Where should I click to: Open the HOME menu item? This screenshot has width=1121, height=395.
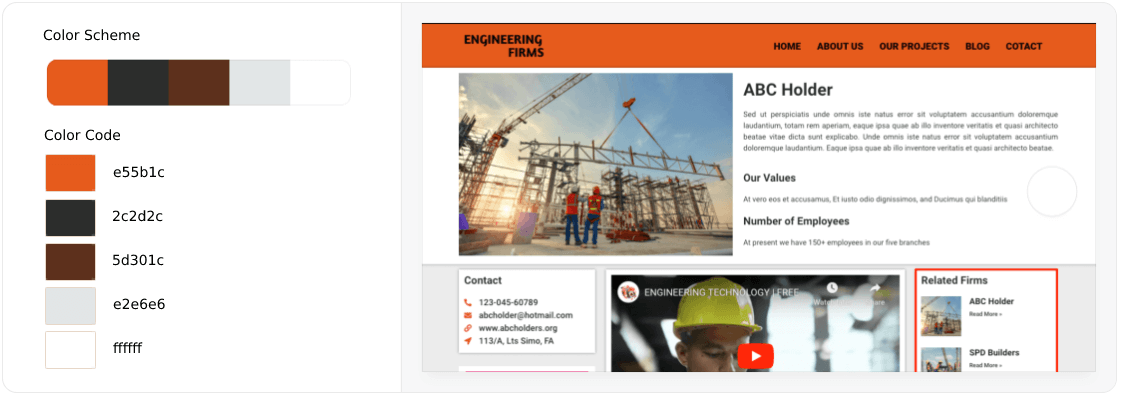787,46
